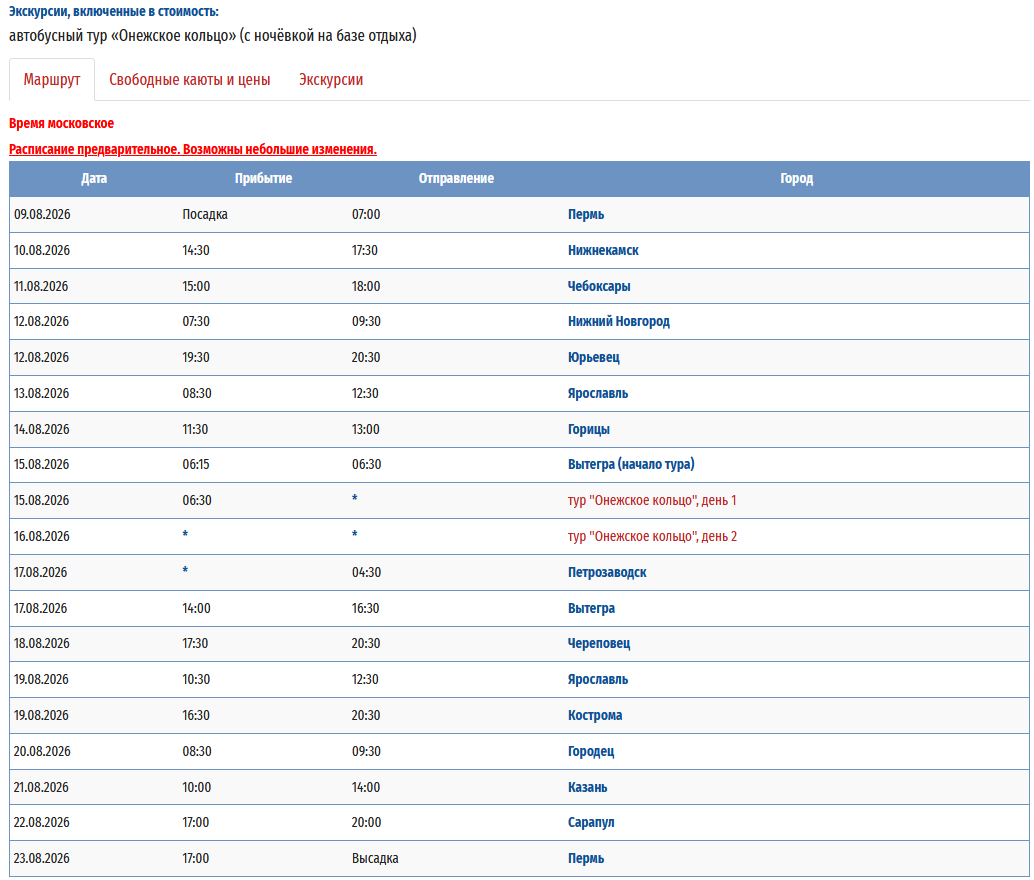Click the underlined Расписание предварительное notice
Image resolution: width=1034 pixels, height=880 pixels.
click(x=193, y=149)
